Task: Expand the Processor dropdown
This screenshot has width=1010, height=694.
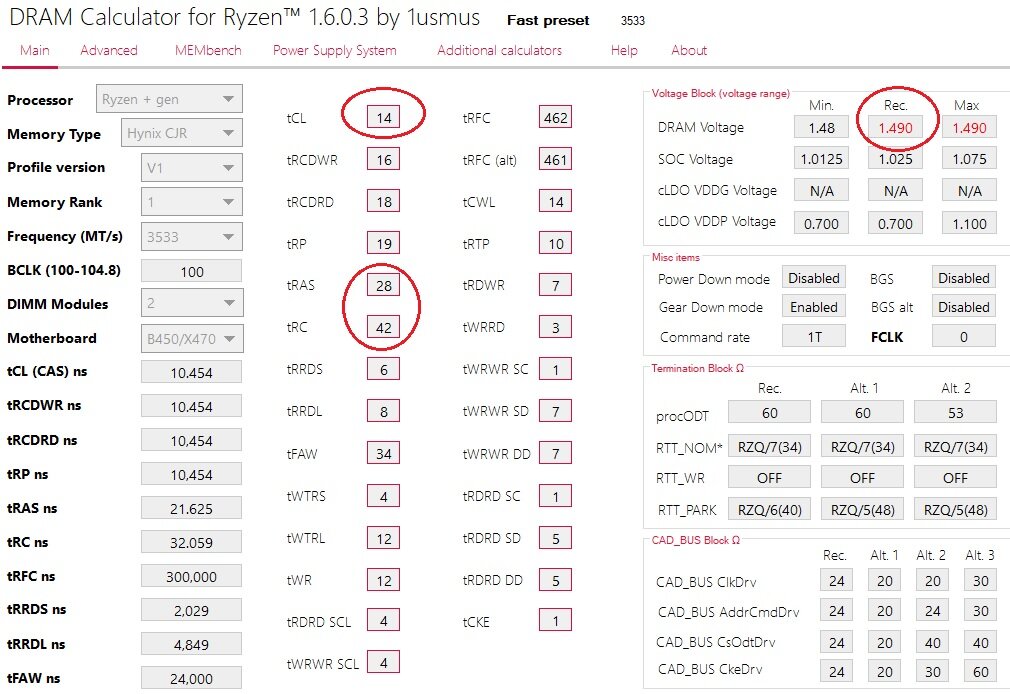Action: (x=169, y=99)
